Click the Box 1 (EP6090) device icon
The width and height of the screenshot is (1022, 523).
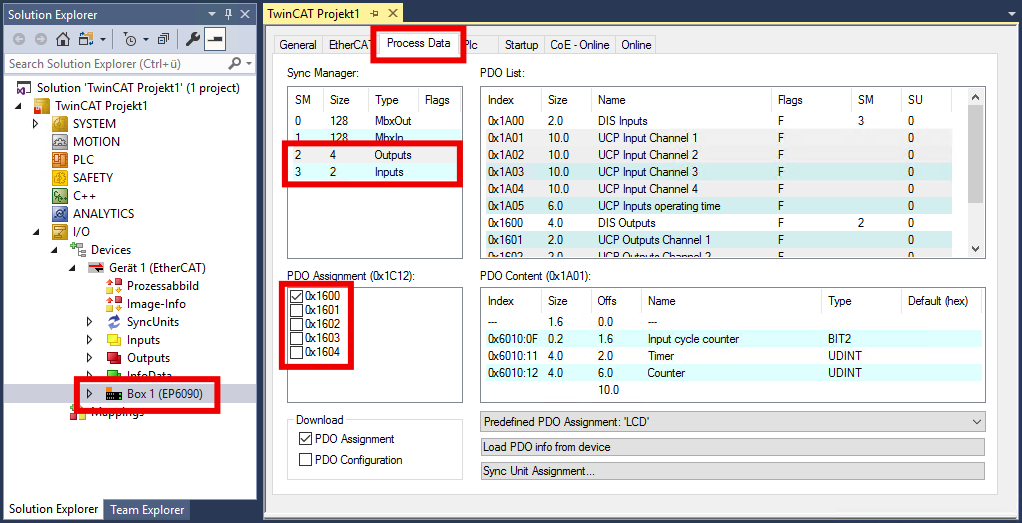[114, 395]
